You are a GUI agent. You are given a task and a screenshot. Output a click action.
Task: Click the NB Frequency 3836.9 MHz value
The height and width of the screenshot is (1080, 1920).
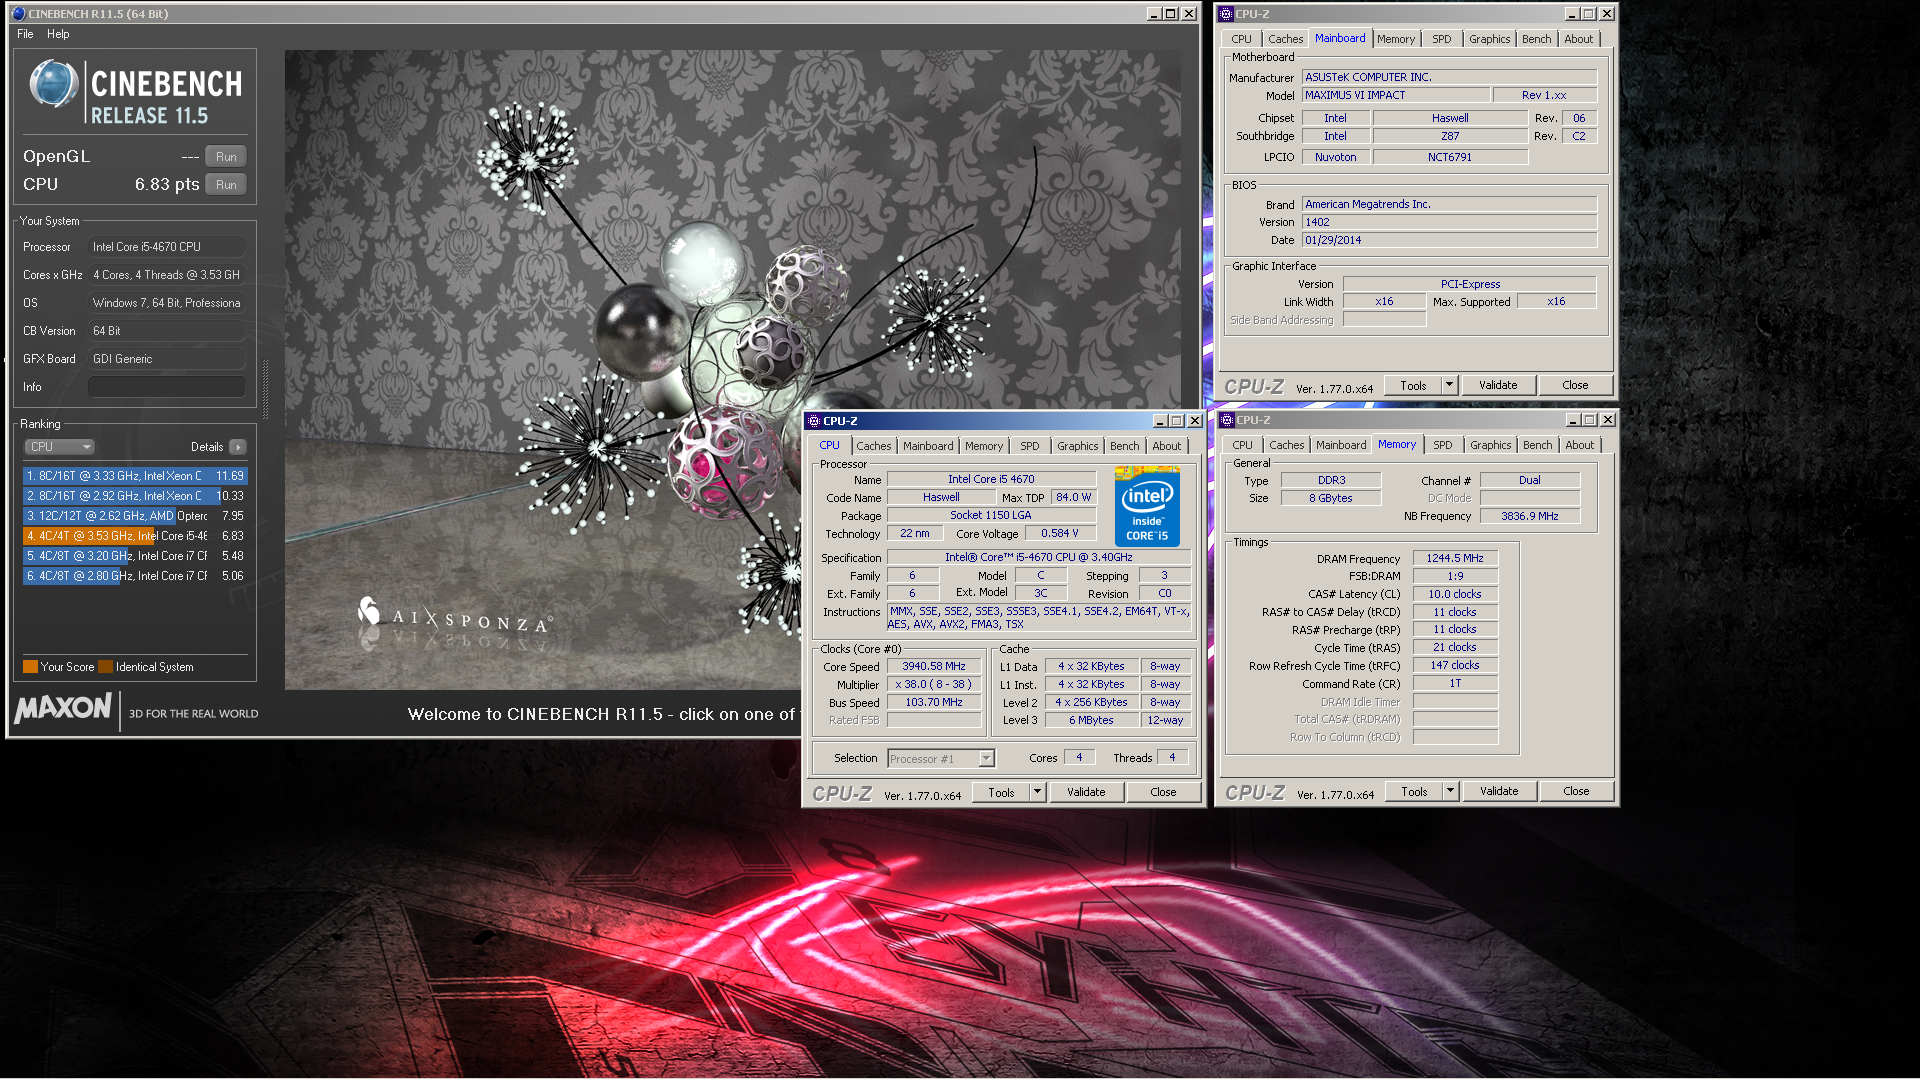click(1530, 517)
